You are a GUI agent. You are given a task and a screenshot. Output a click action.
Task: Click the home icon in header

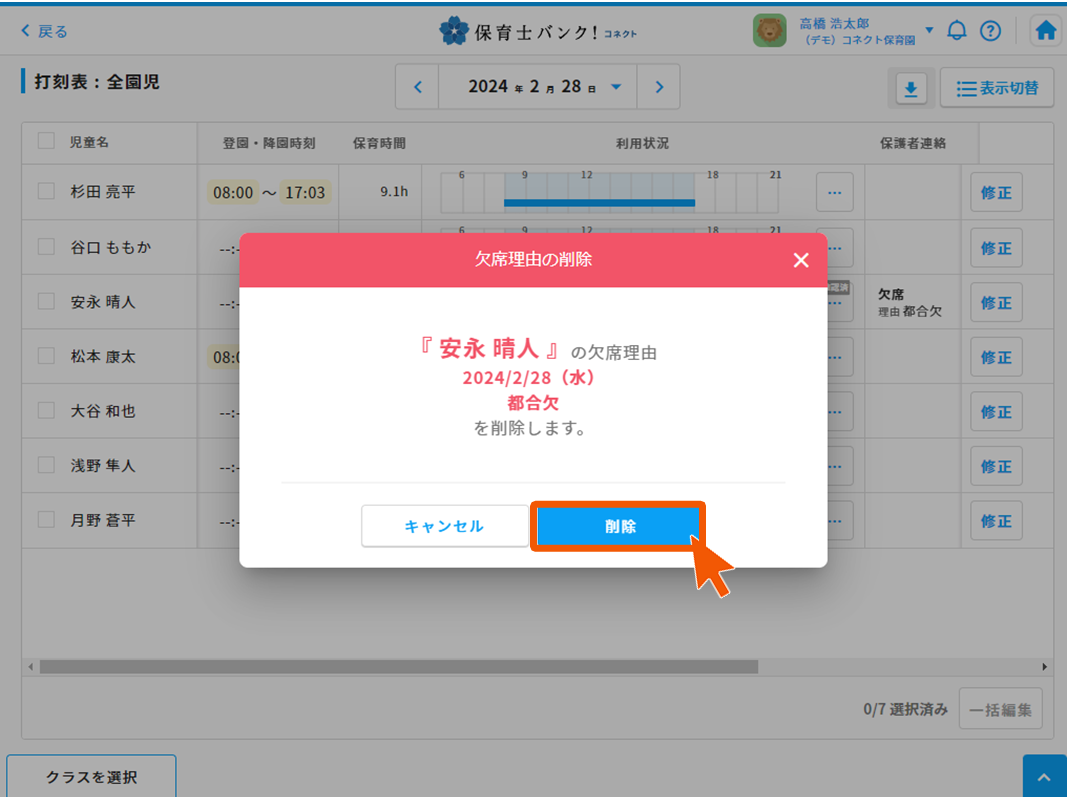1045,31
